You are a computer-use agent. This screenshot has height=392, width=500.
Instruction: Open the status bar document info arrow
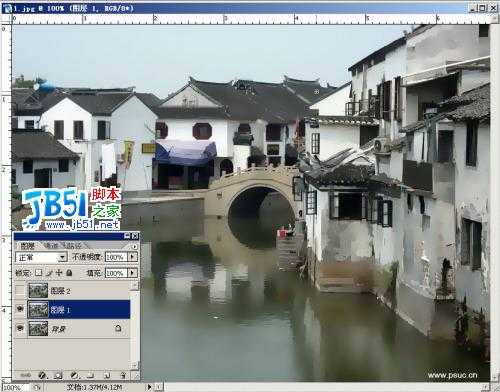pyautogui.click(x=149, y=387)
